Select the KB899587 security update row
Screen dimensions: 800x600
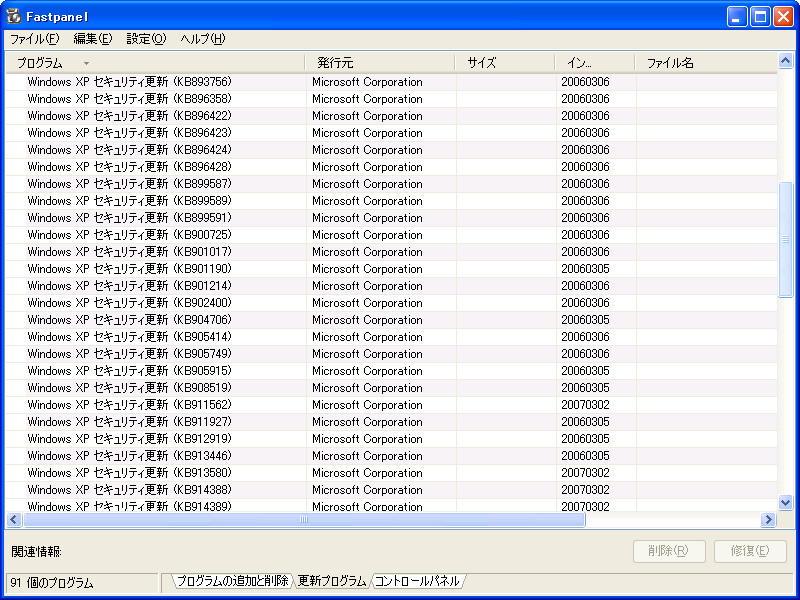coord(391,184)
